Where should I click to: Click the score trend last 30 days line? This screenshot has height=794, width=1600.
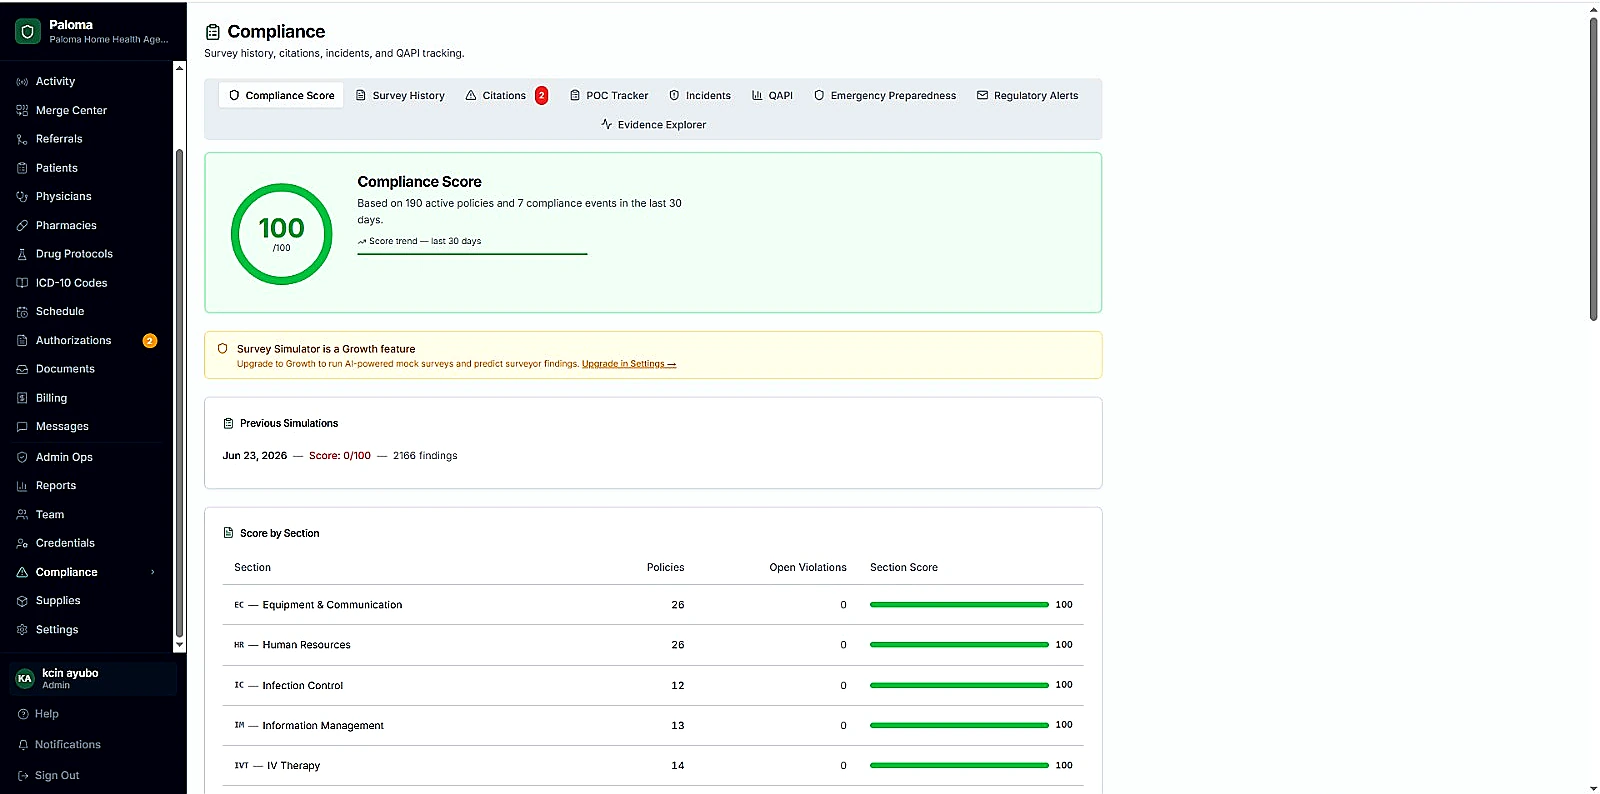click(472, 254)
